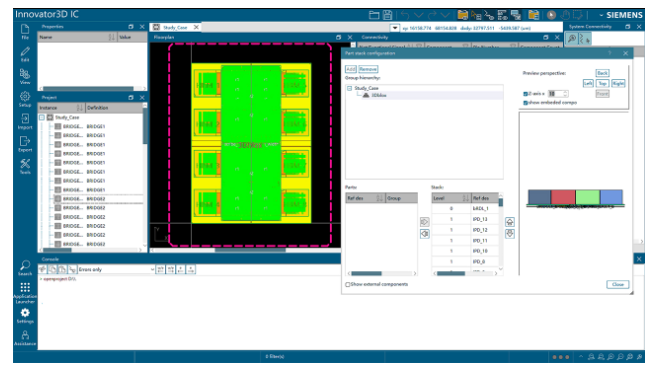
Task: Click the undo arrow in title bar
Action: tap(405, 15)
